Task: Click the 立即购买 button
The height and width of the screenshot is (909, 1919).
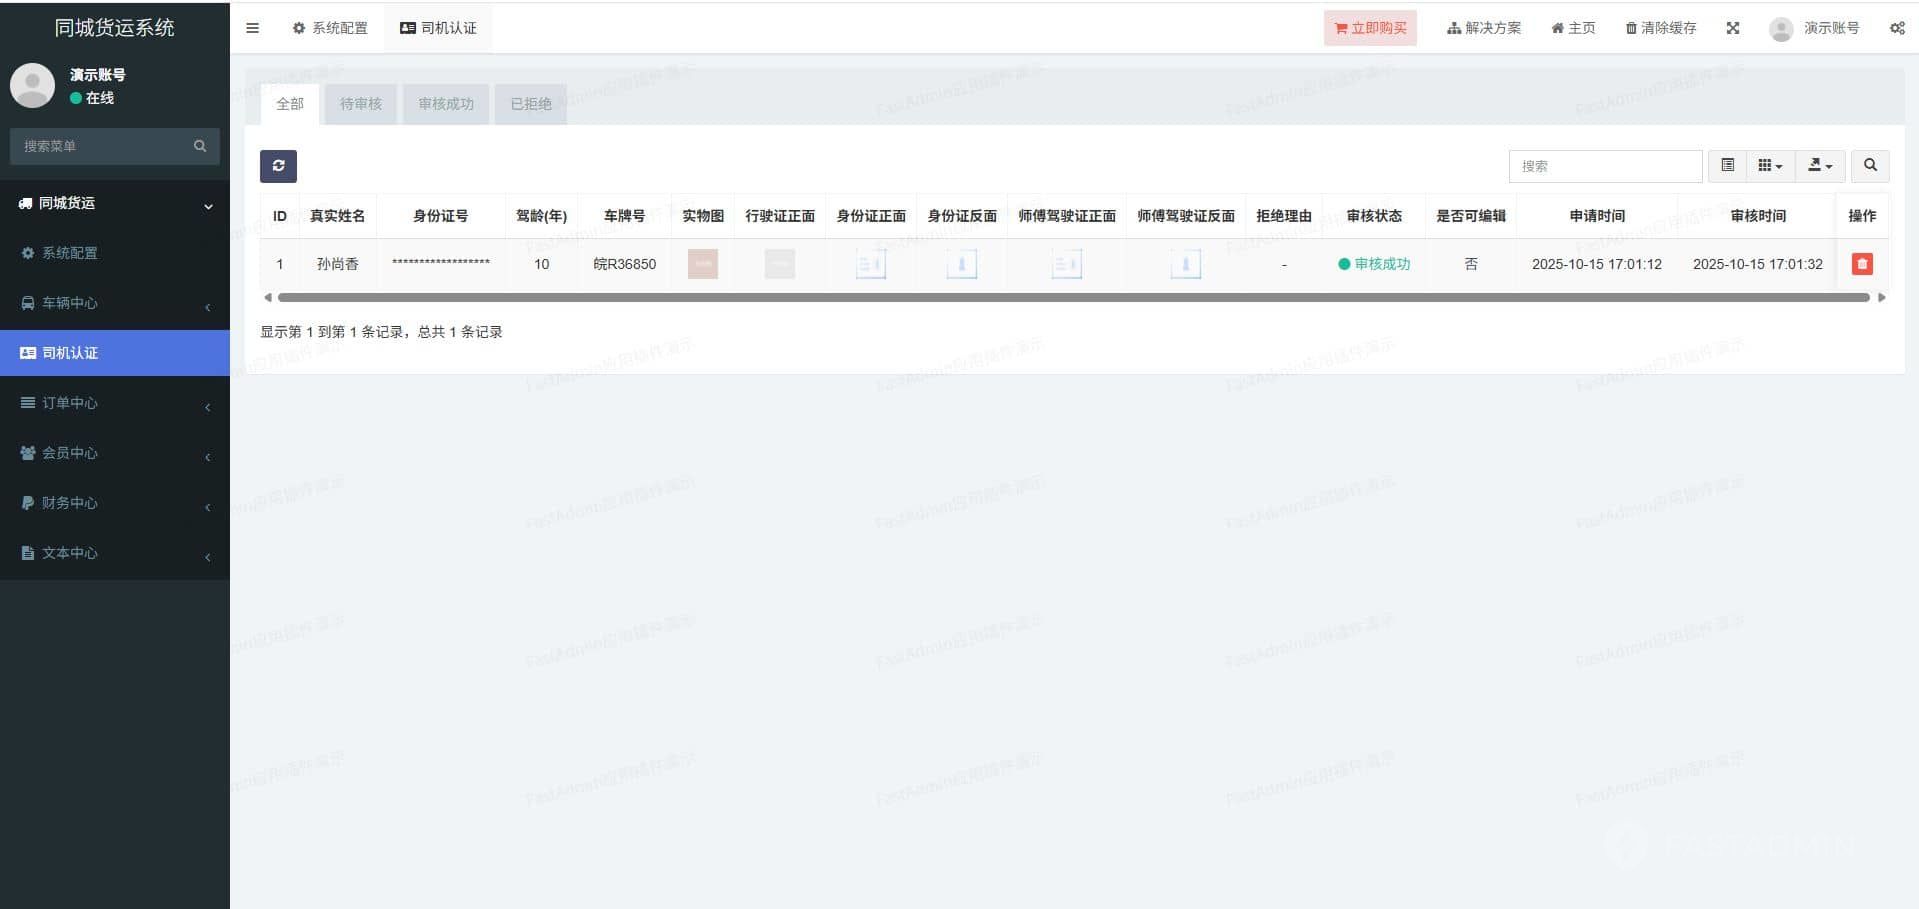Action: click(x=1370, y=28)
